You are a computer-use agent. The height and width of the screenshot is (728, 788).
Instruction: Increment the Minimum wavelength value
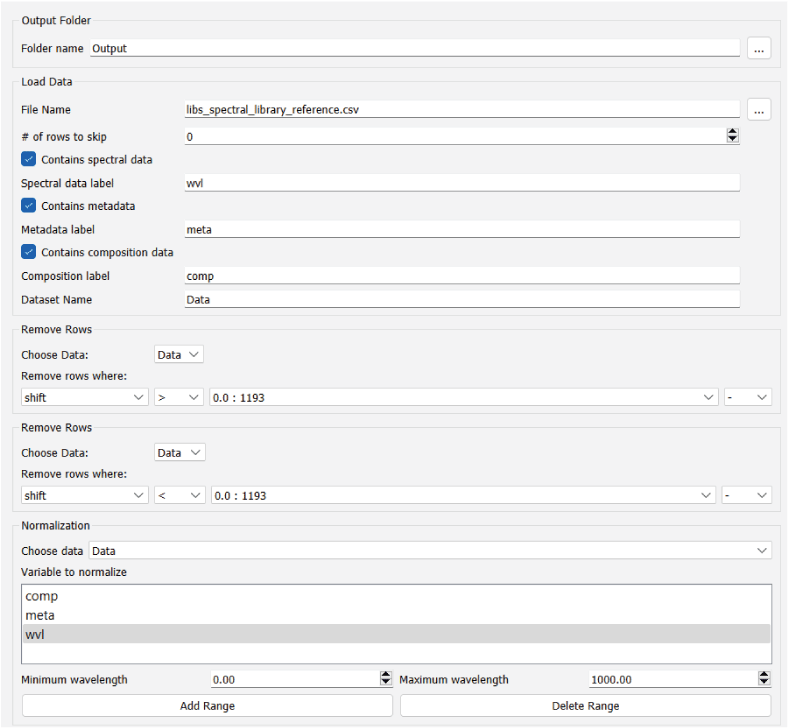[x=386, y=675]
